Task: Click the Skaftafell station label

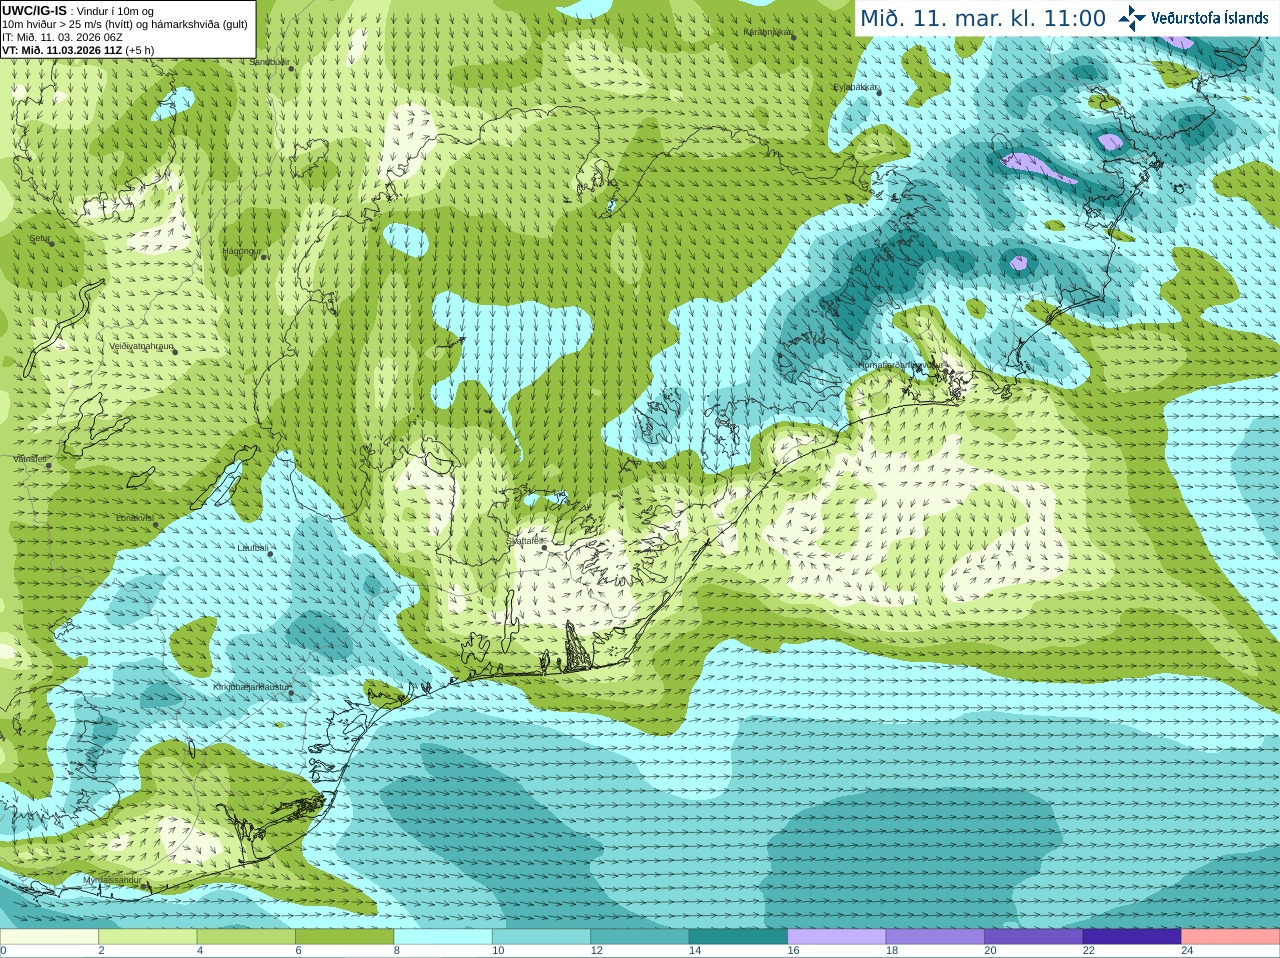Action: (523, 541)
